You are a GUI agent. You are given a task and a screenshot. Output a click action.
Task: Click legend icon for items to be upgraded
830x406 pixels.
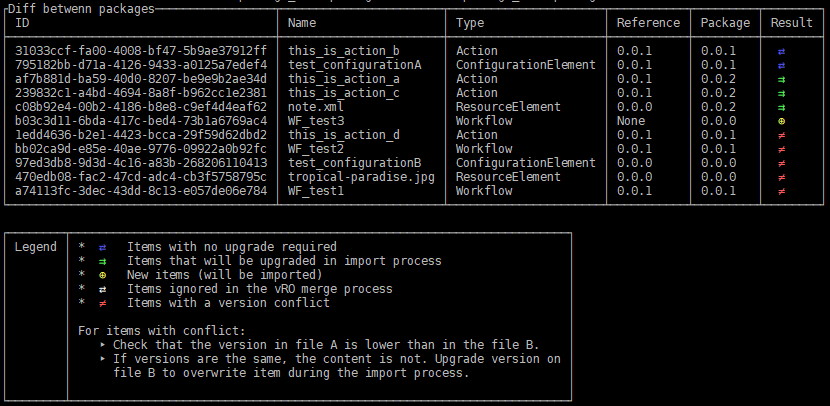[102, 261]
